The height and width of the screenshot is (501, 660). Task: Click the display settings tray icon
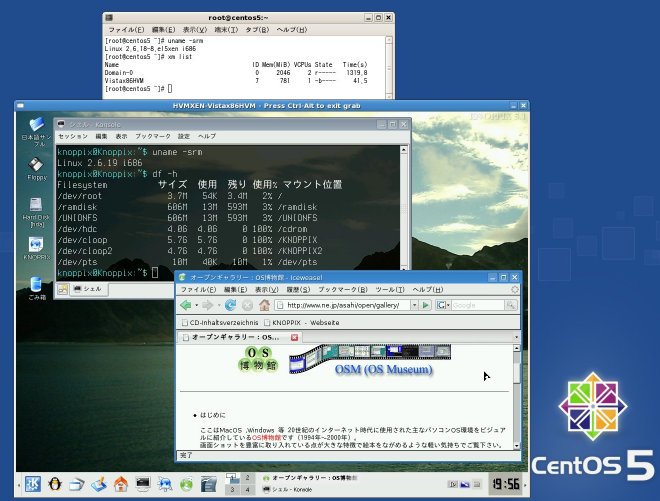(465, 484)
